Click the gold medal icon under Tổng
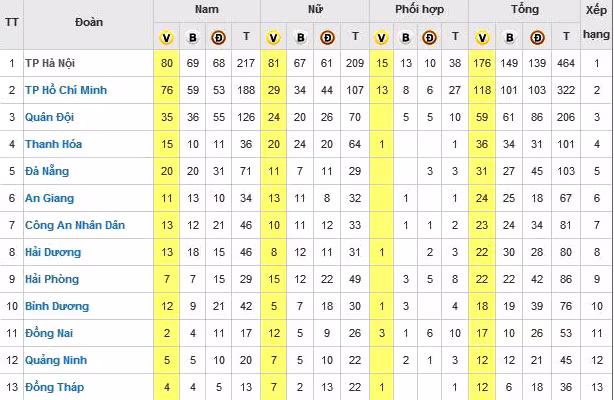Viewport: 614px width, 400px height. [x=483, y=38]
